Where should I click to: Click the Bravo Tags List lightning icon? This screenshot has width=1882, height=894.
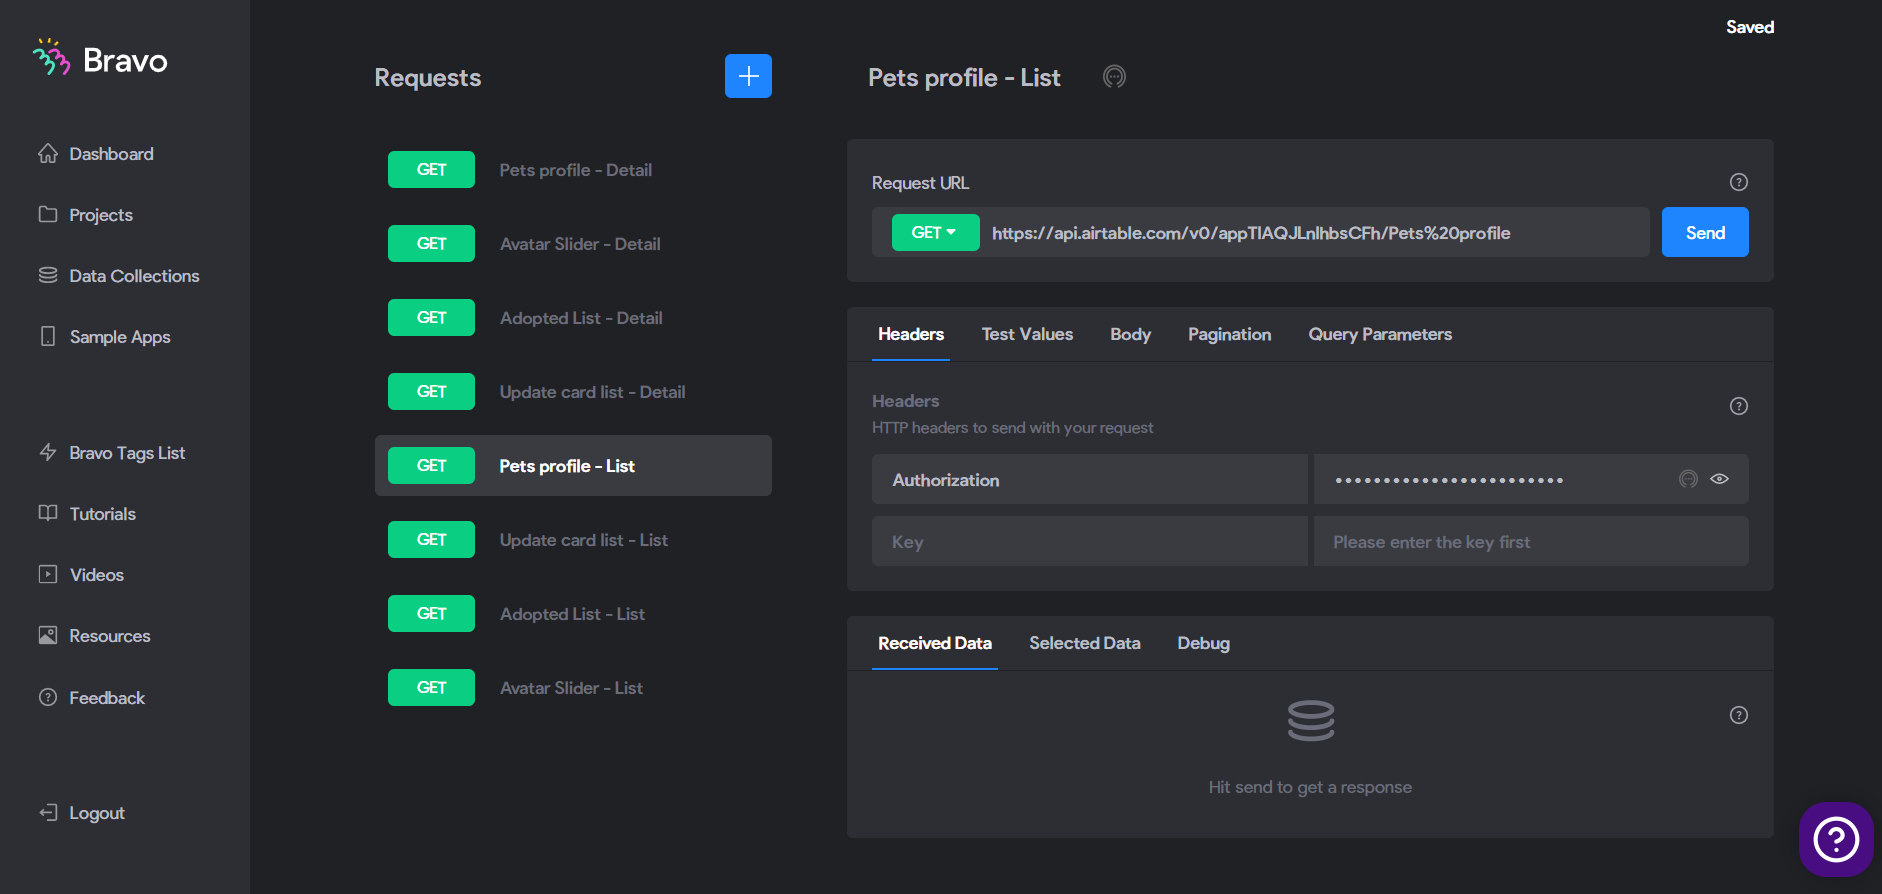[48, 452]
